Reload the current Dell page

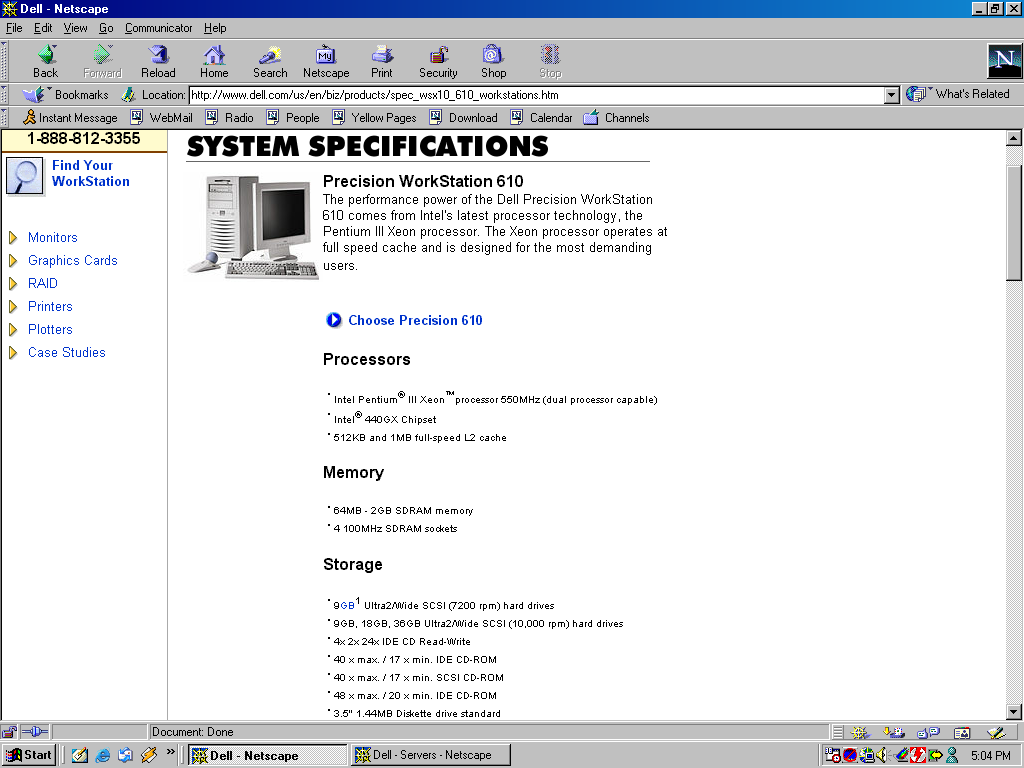coord(158,61)
